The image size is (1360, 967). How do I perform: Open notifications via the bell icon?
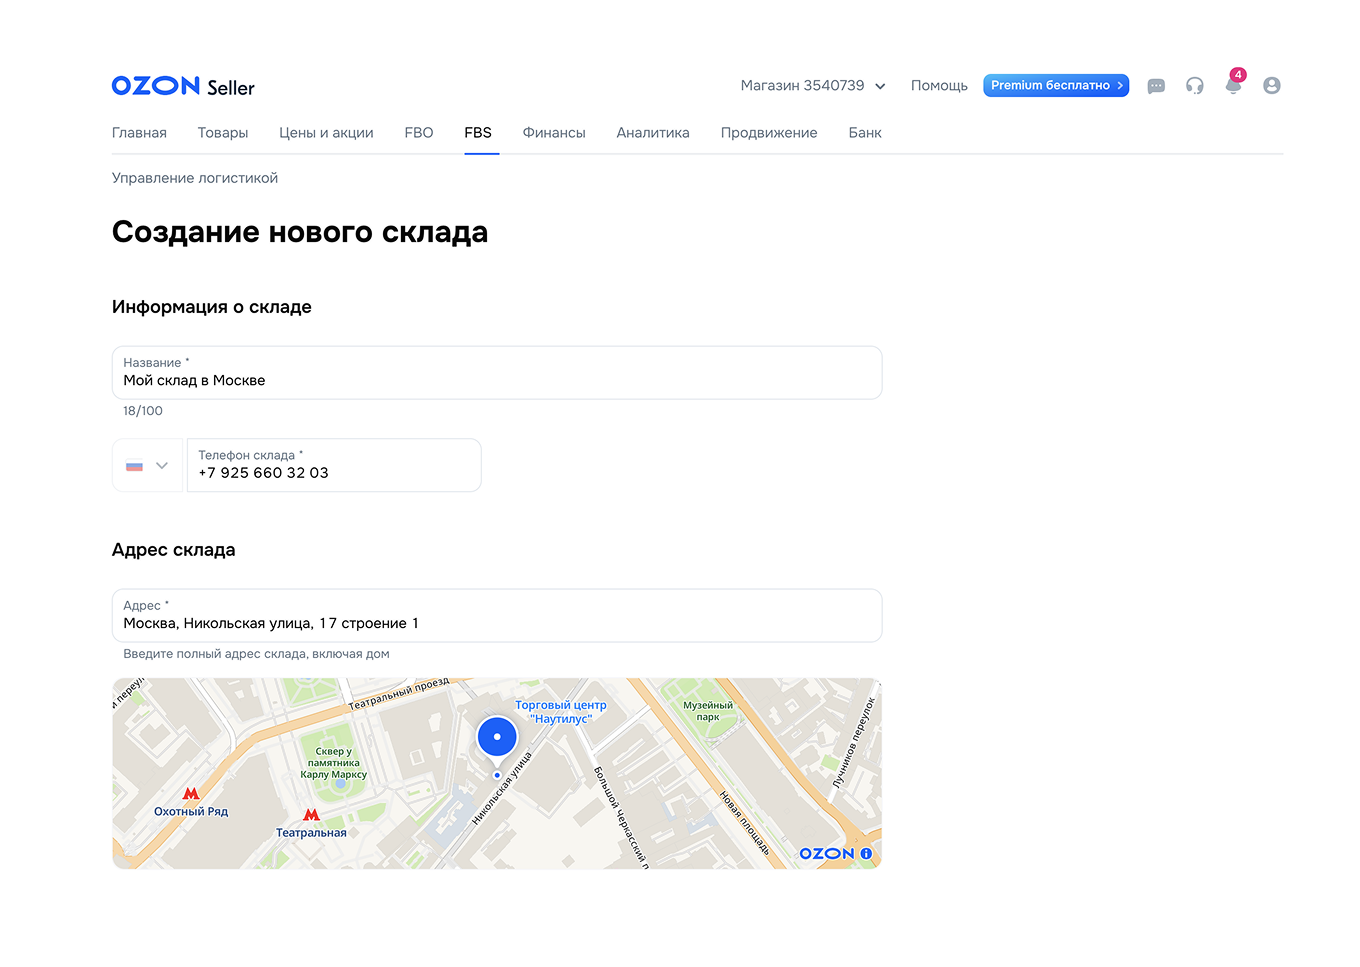pyautogui.click(x=1232, y=86)
